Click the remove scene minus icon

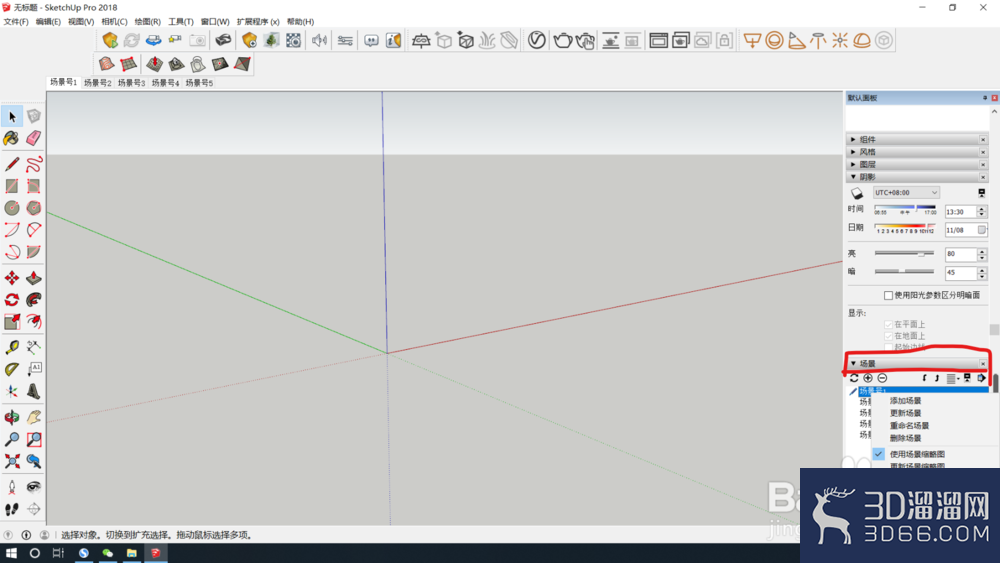click(882, 378)
